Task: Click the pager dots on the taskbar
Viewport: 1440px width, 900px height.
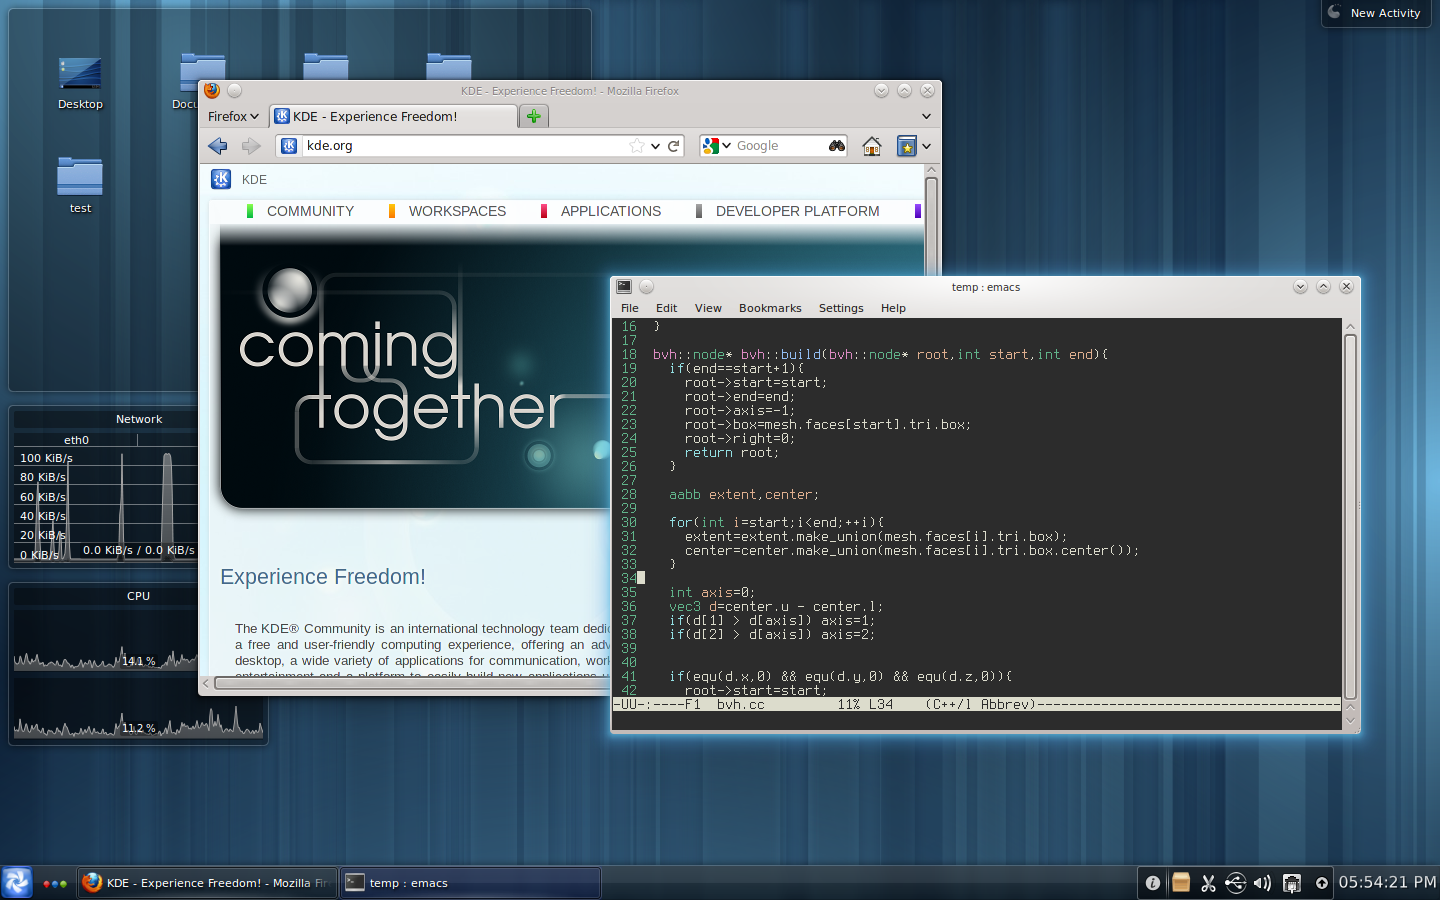Action: 55,883
